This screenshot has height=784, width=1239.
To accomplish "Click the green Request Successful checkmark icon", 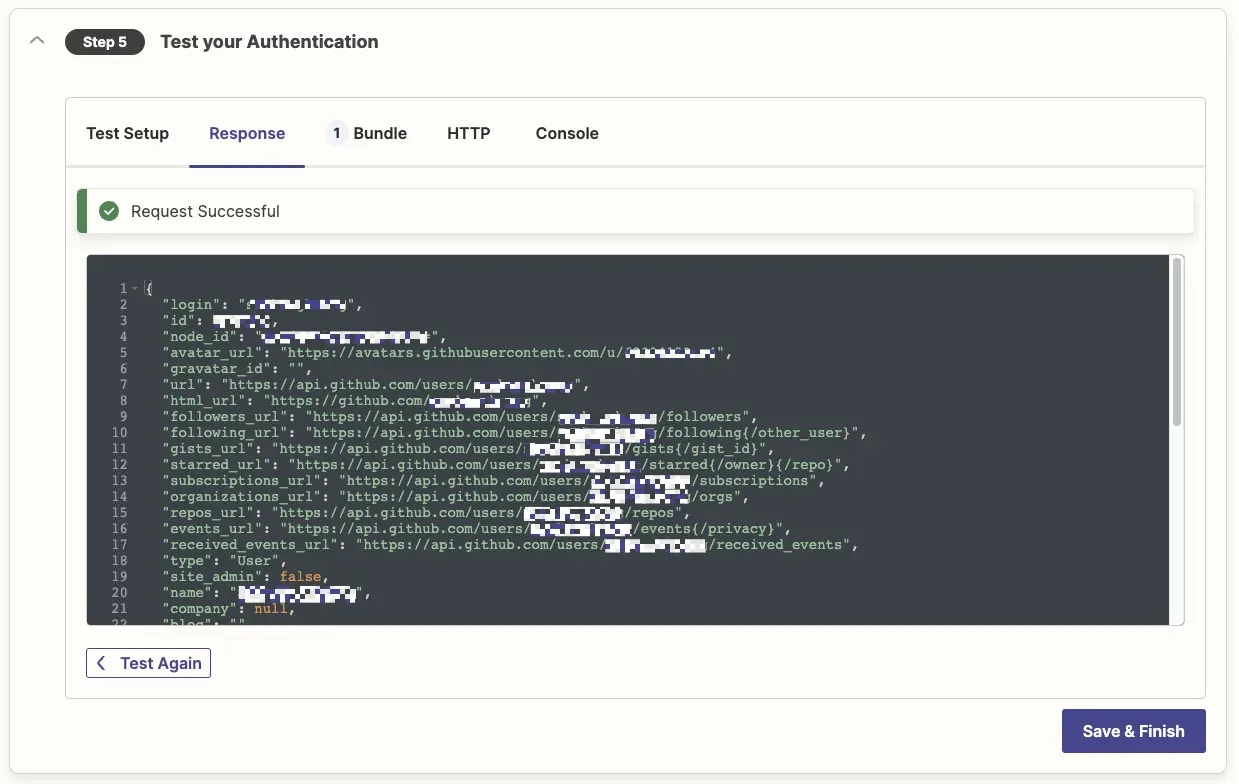I will click(110, 211).
